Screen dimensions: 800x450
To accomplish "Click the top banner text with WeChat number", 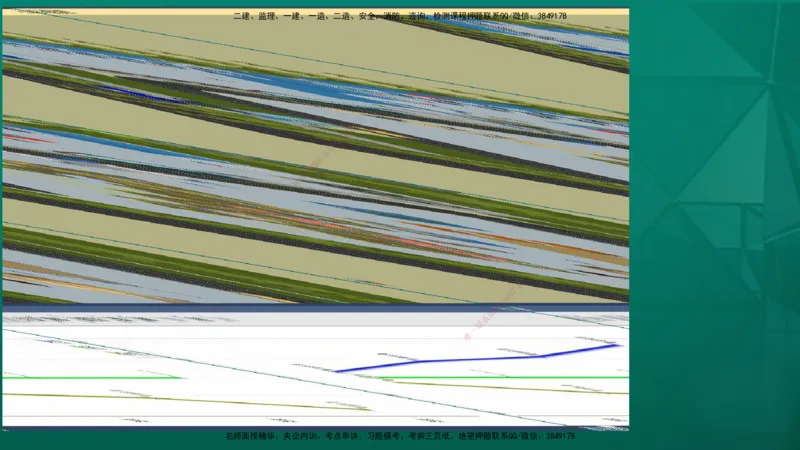I will [x=399, y=16].
